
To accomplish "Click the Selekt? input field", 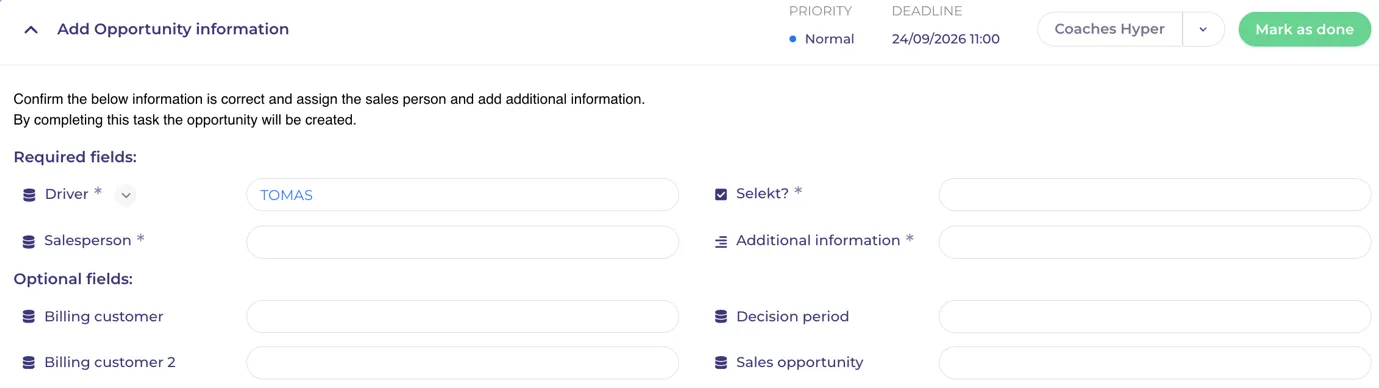I will [x=1154, y=195].
